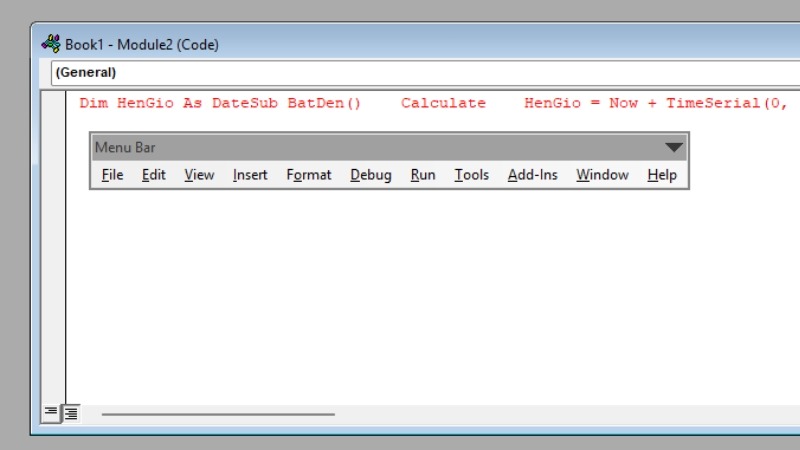This screenshot has height=450, width=800.
Task: Open the (General) object dropdown
Action: 400,73
